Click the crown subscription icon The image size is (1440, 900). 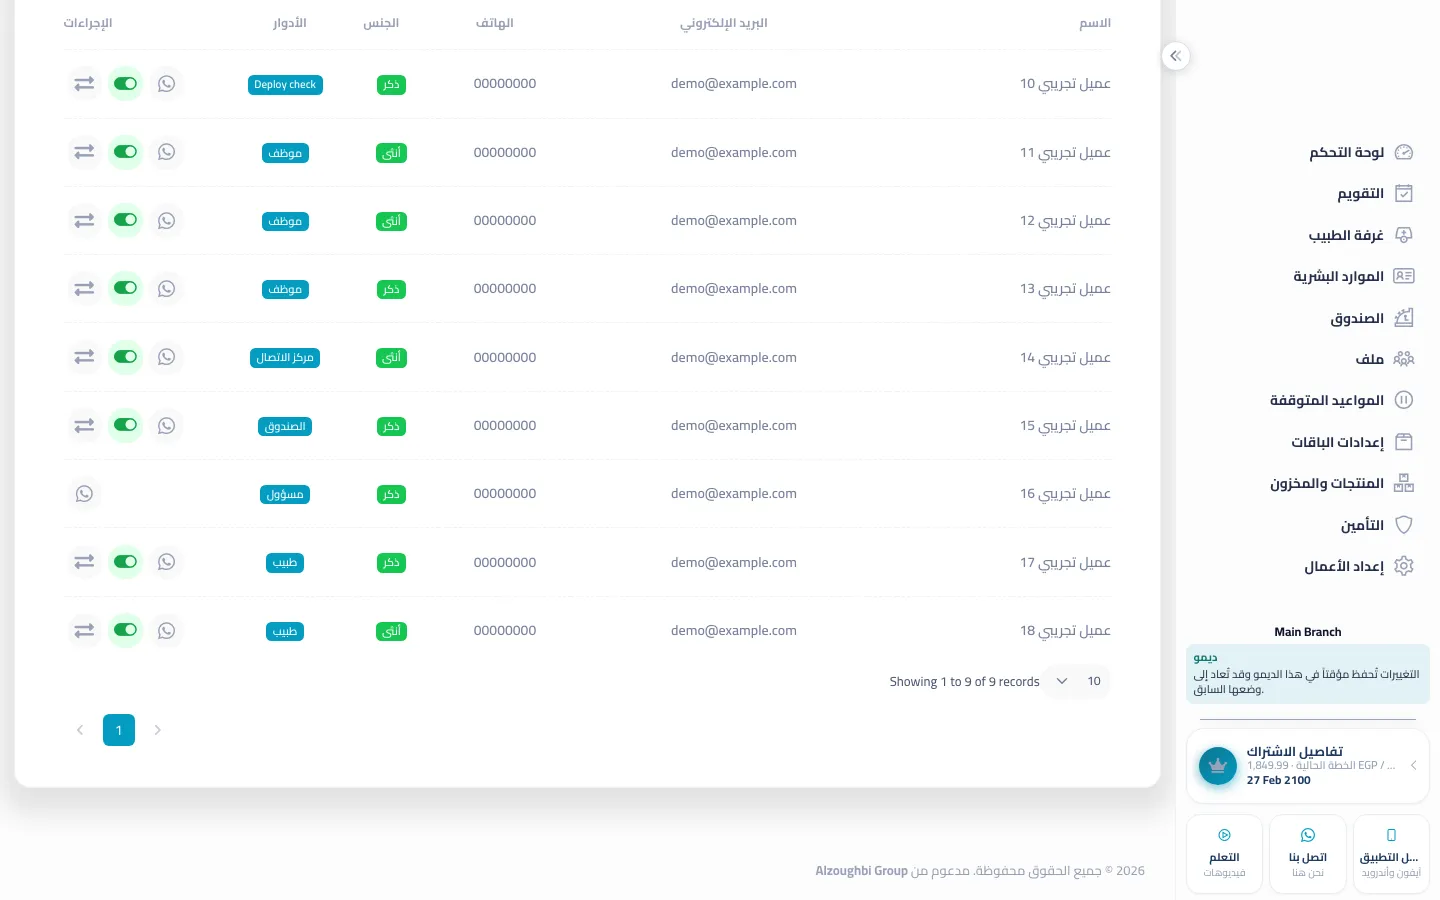click(1218, 766)
